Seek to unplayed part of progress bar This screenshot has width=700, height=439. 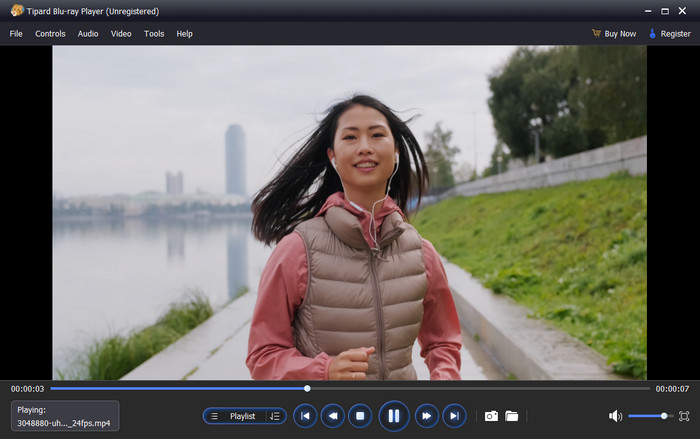point(480,389)
